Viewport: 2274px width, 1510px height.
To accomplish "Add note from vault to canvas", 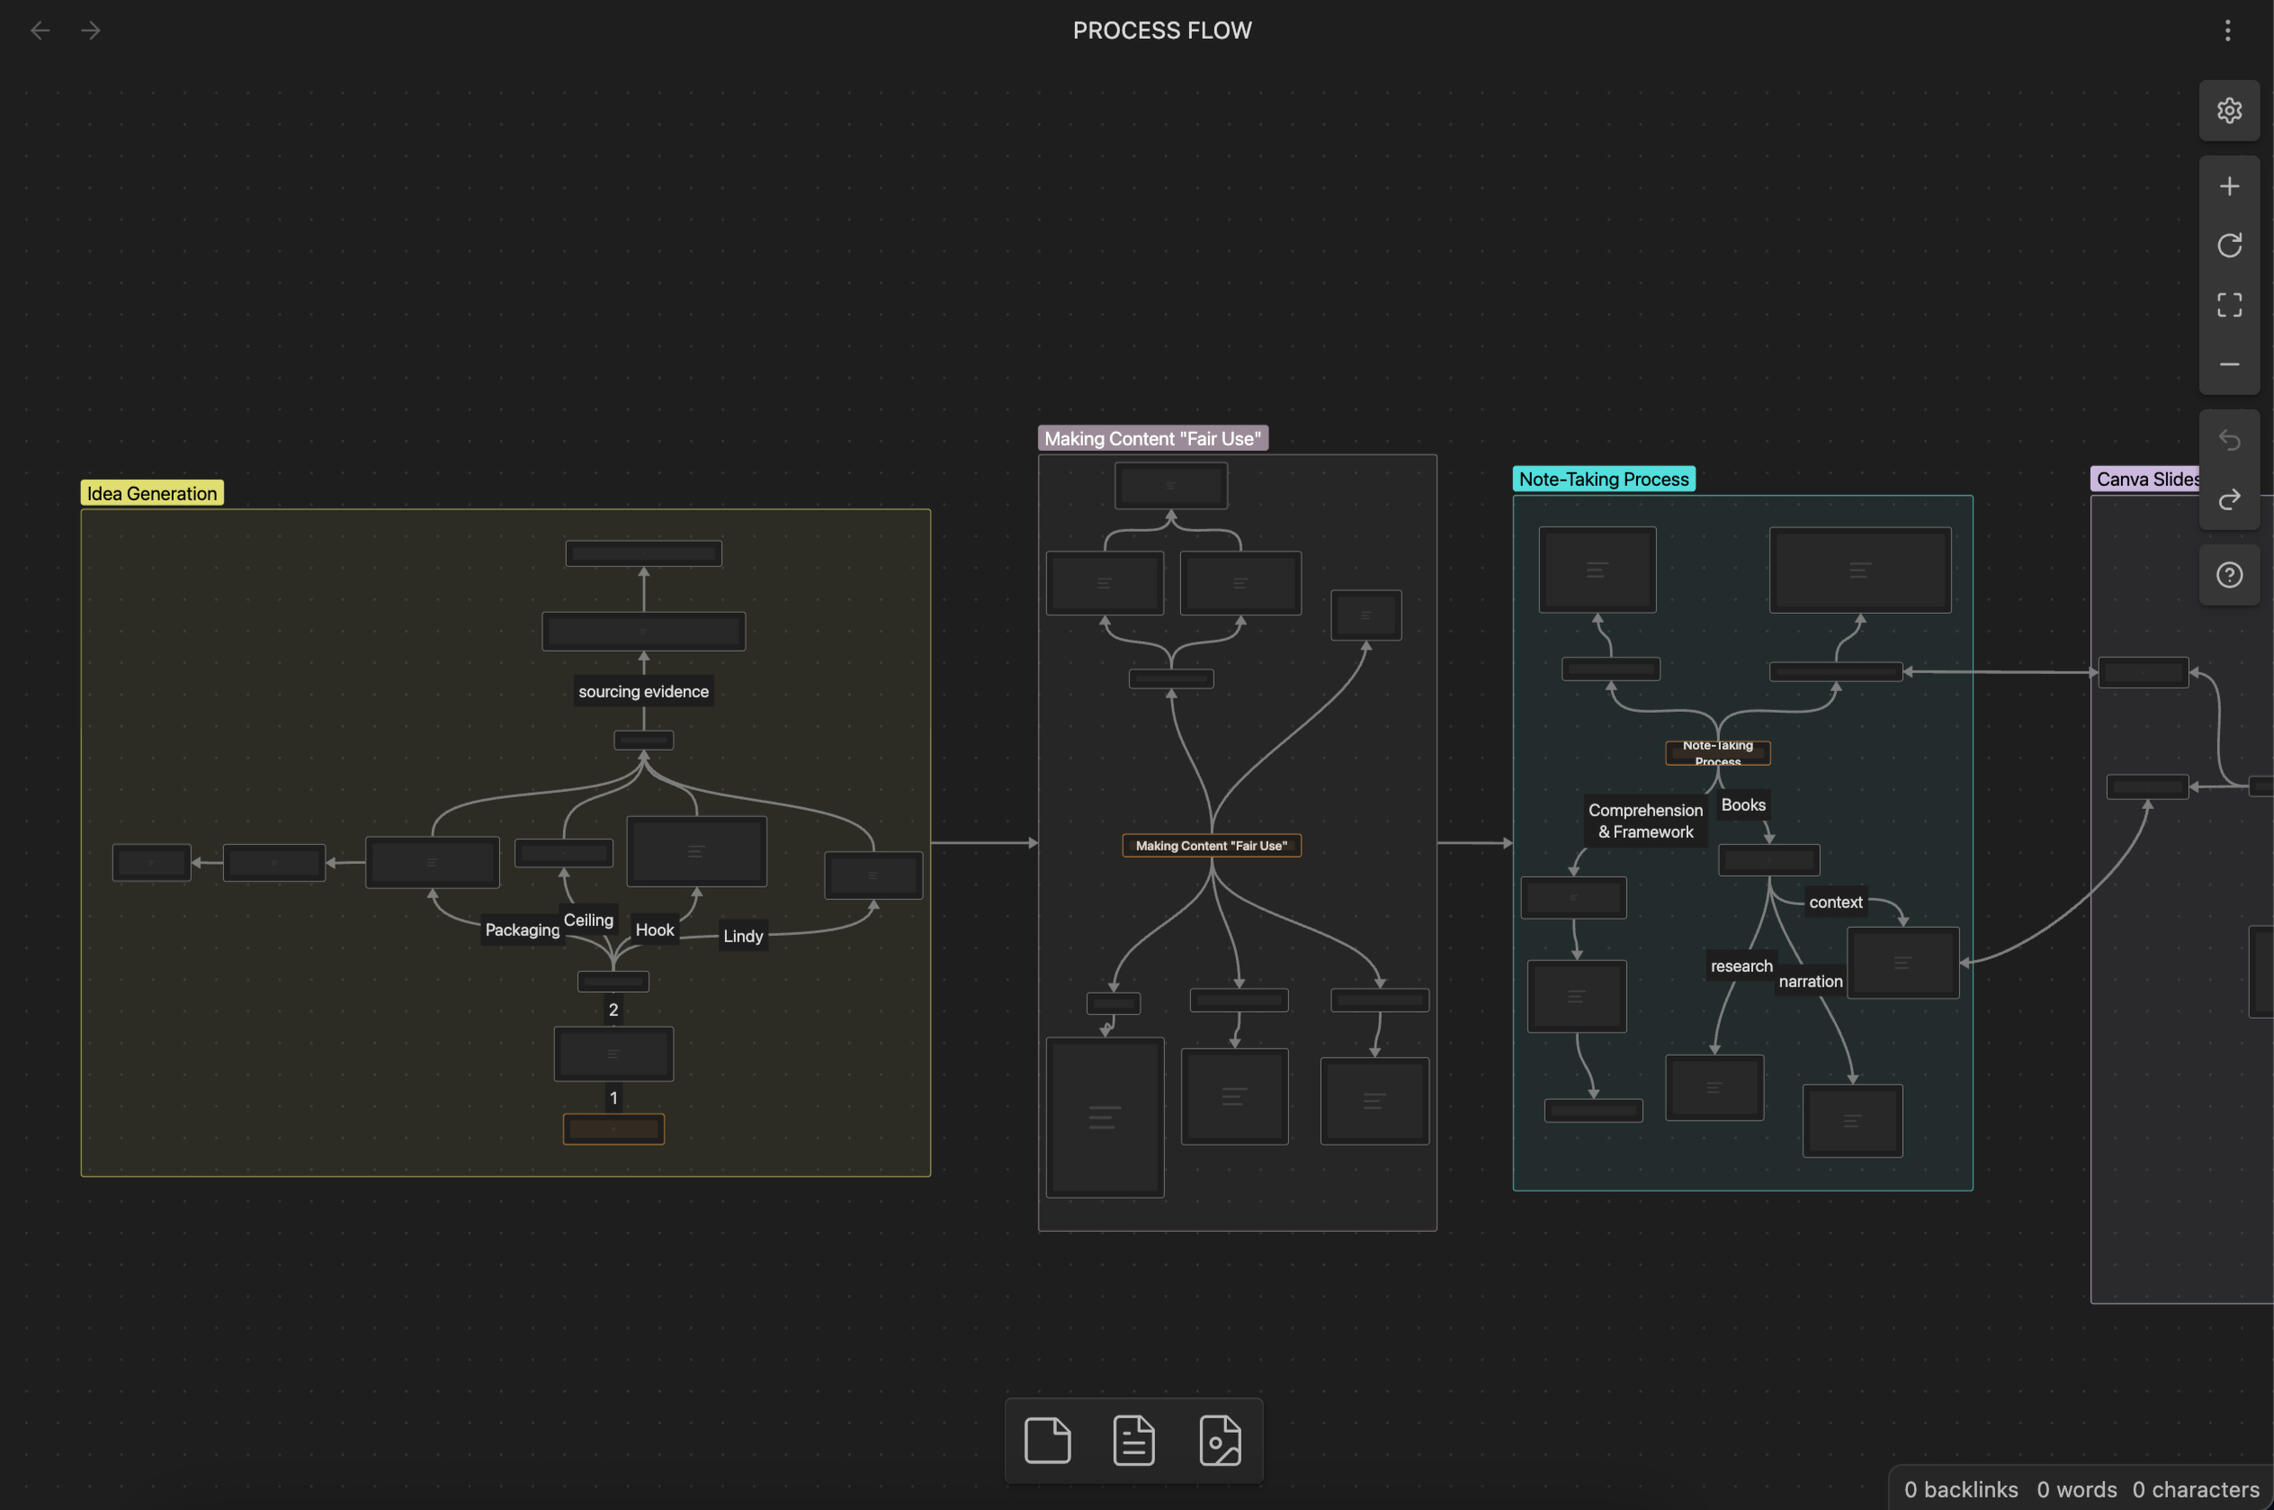I will point(1133,1441).
